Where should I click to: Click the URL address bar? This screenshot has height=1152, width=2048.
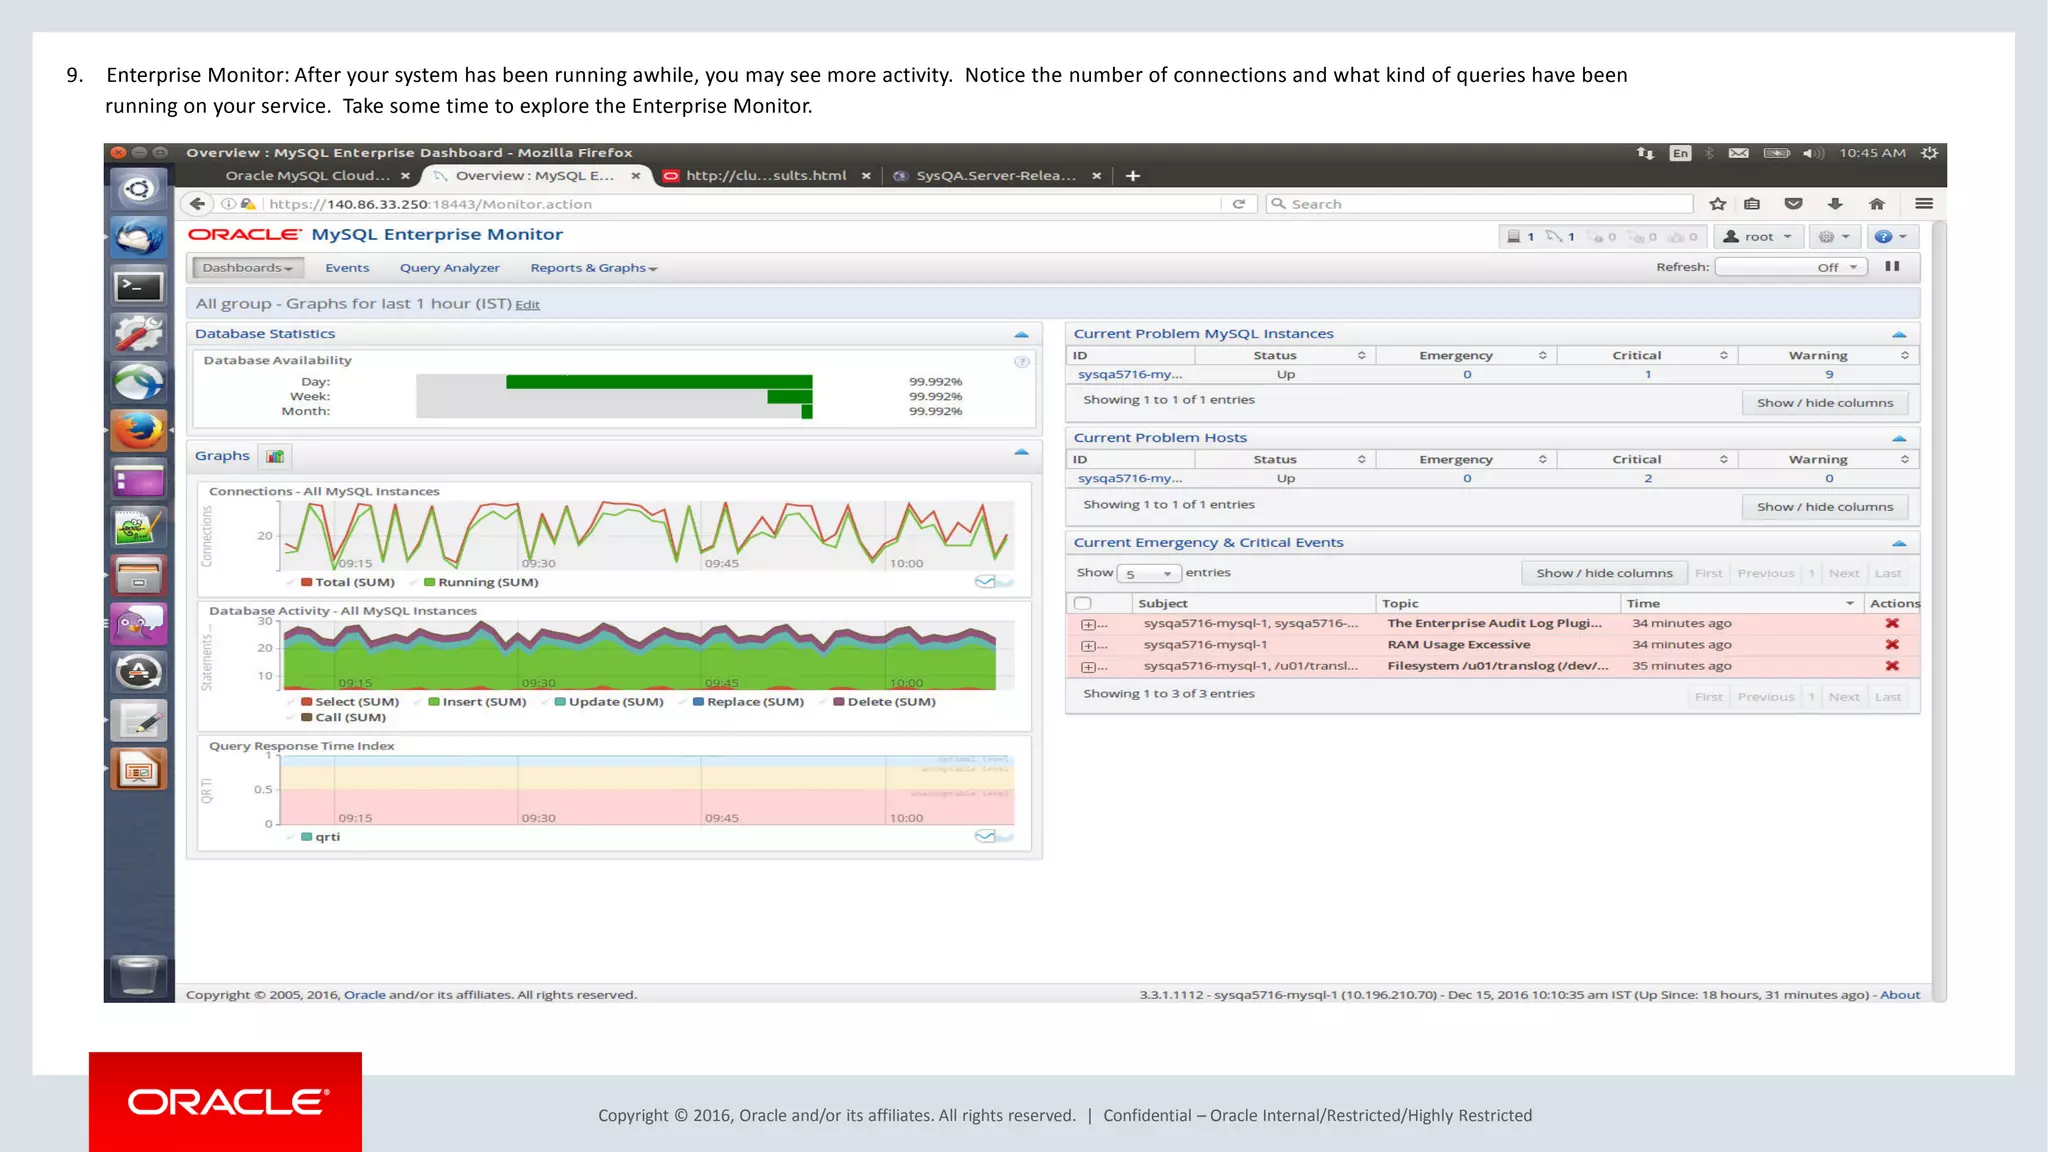[x=740, y=204]
